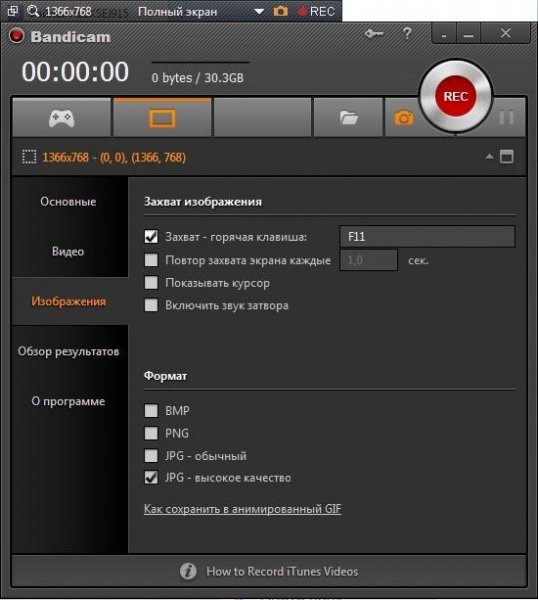538x600 pixels.
Task: Click the Bandicam red logo icon
Action: pyautogui.click(x=16, y=36)
